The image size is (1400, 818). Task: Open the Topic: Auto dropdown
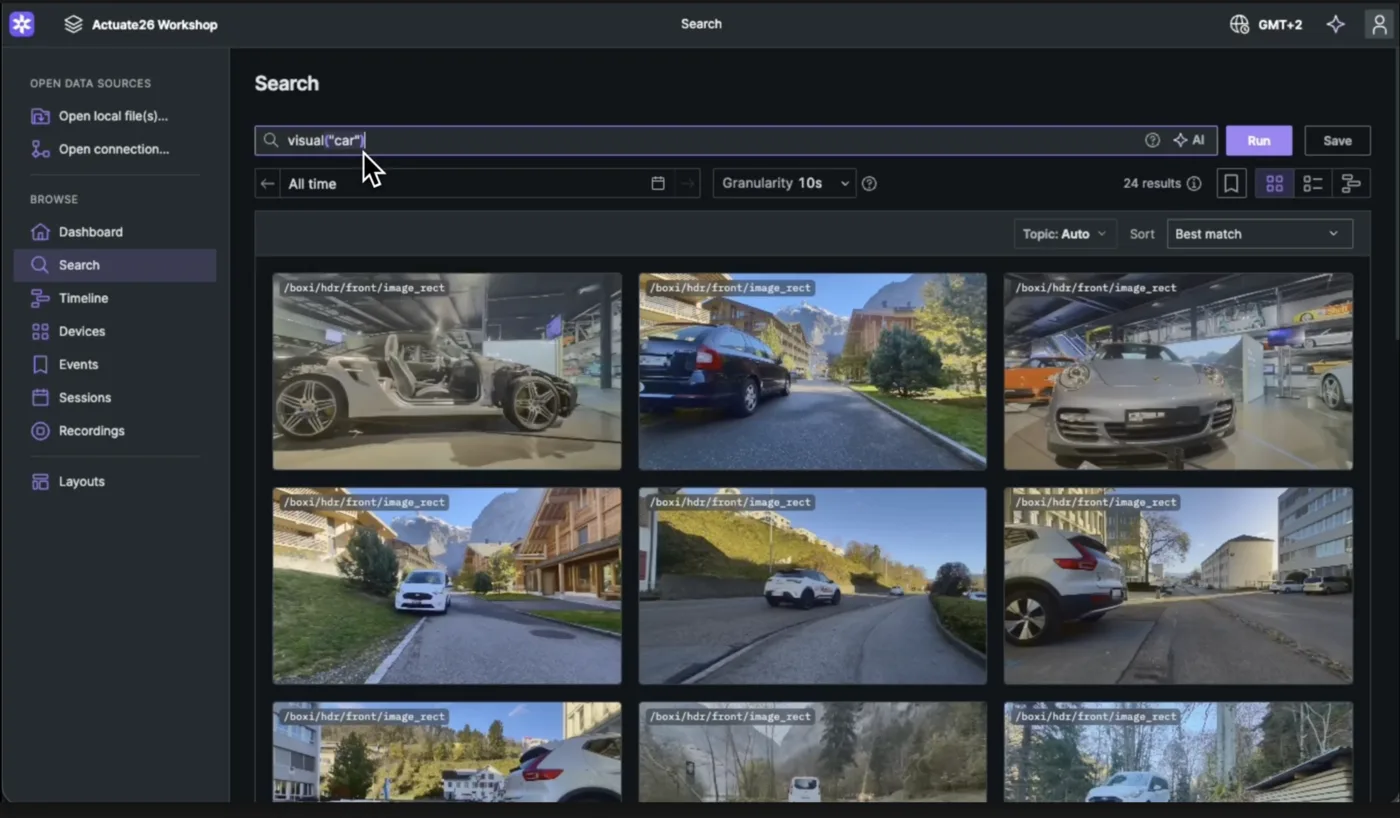click(x=1065, y=234)
